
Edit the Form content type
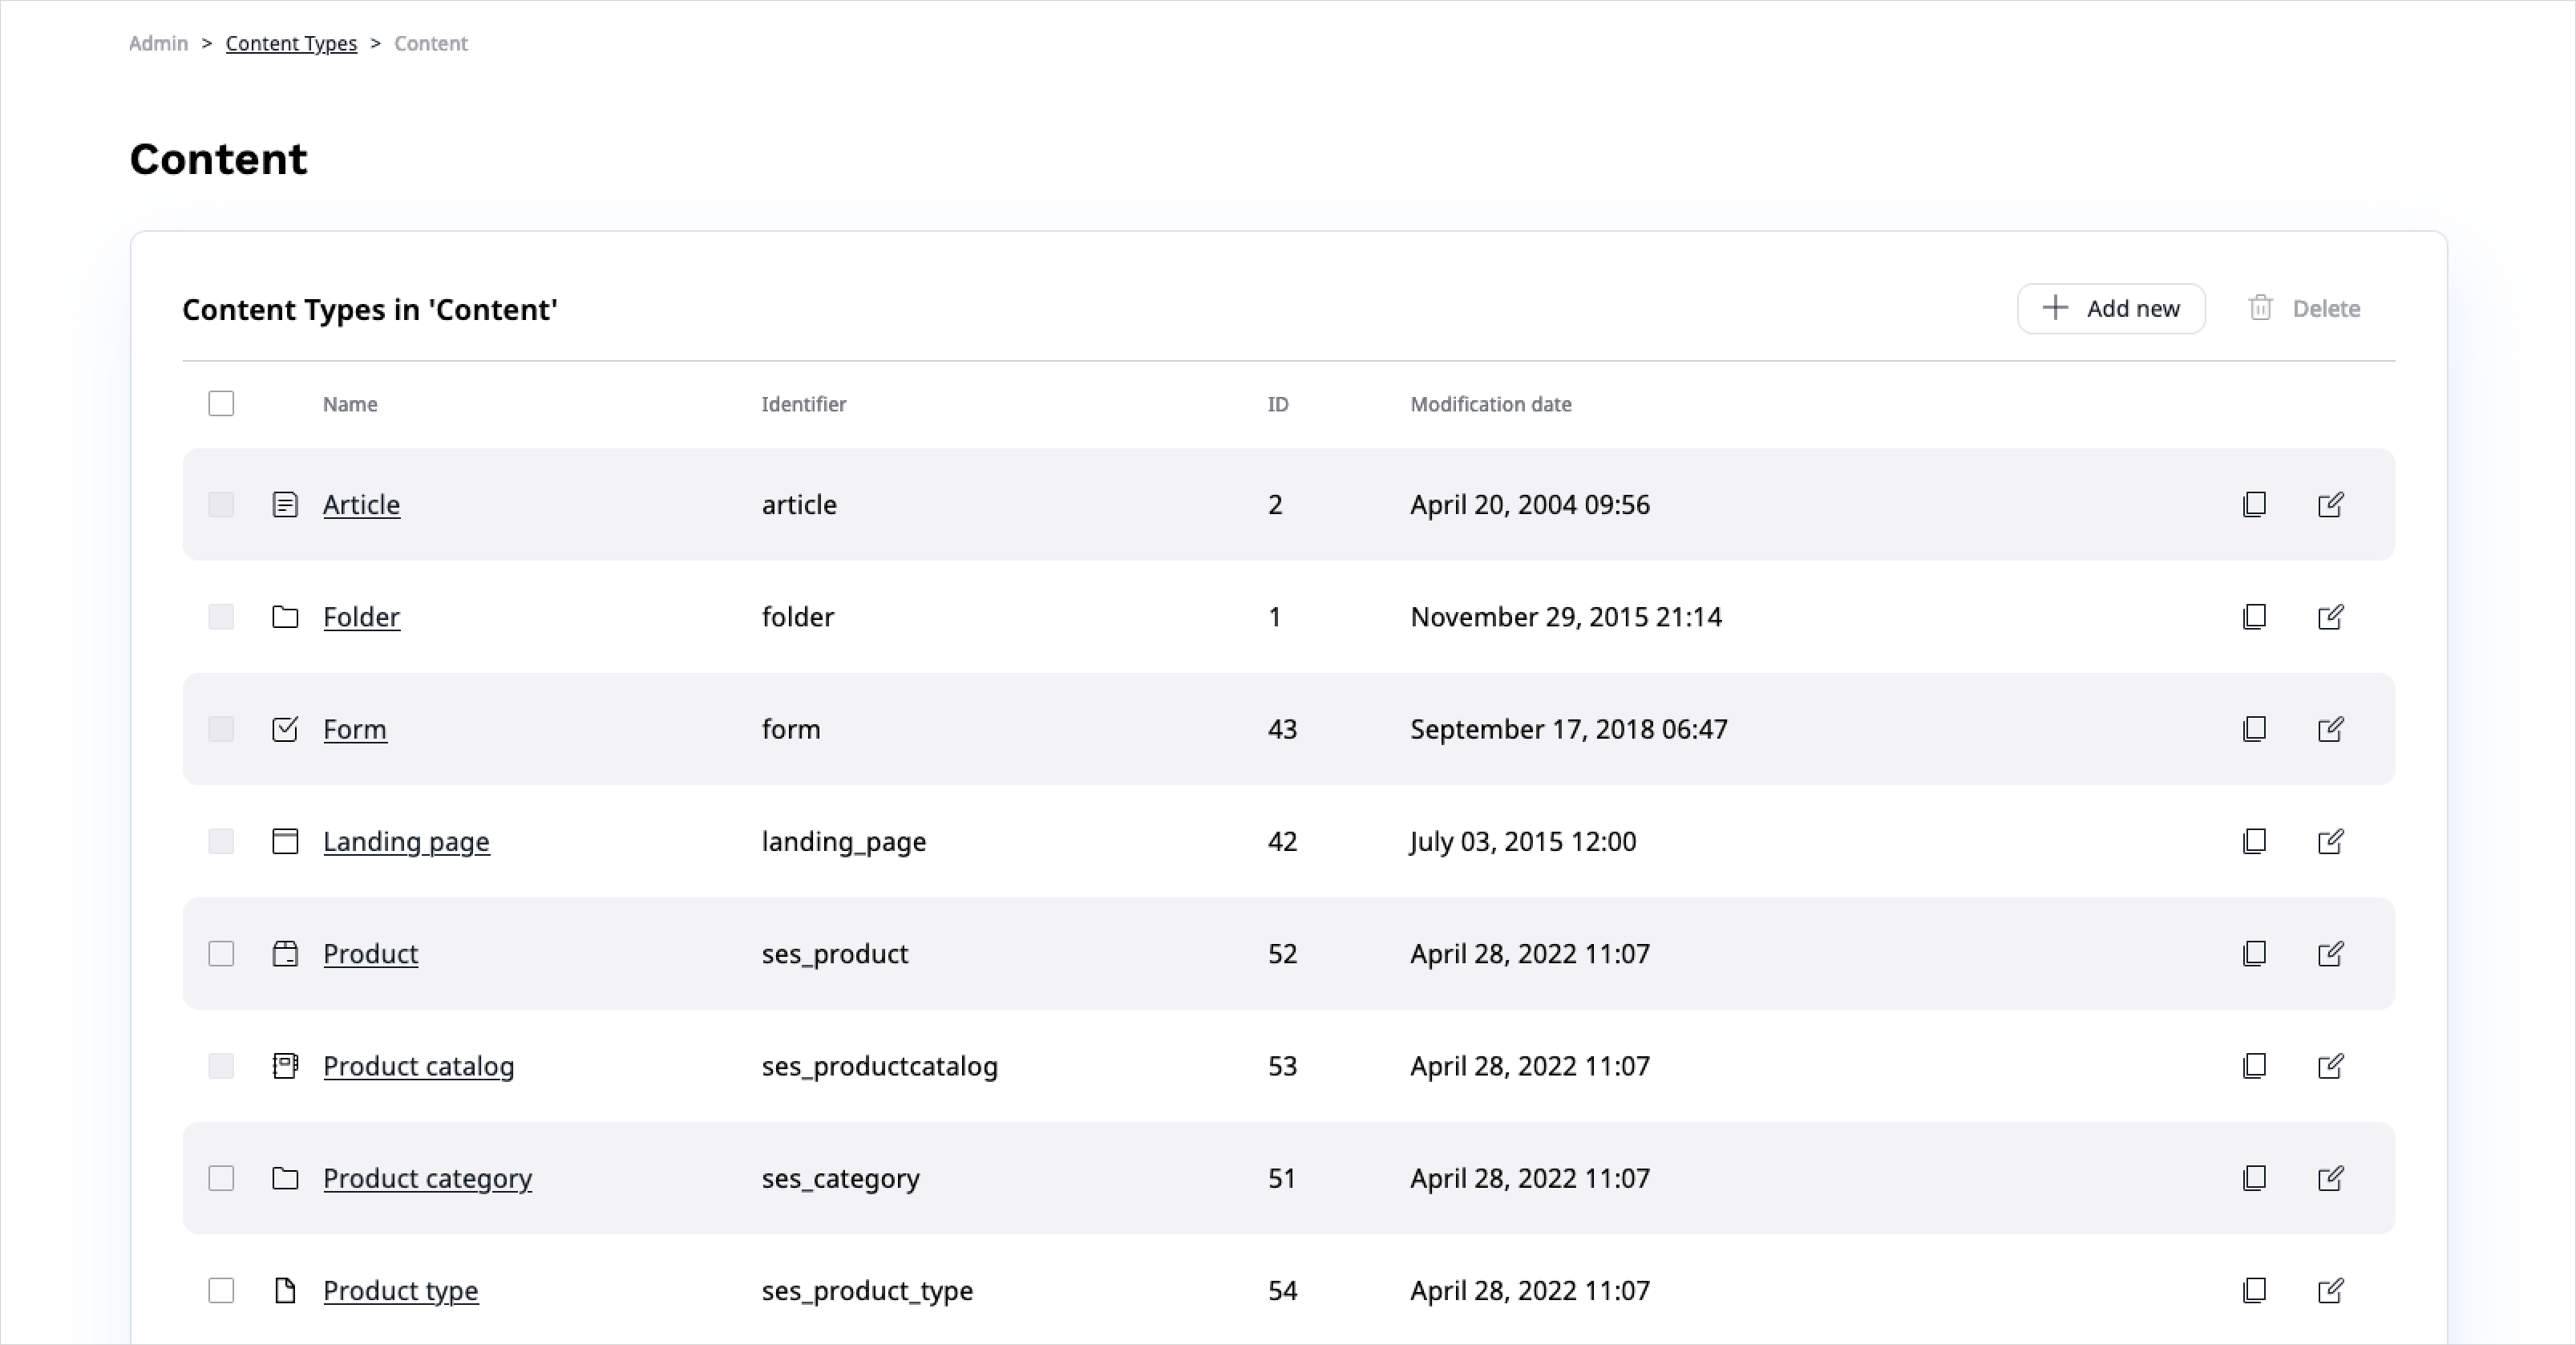2330,729
